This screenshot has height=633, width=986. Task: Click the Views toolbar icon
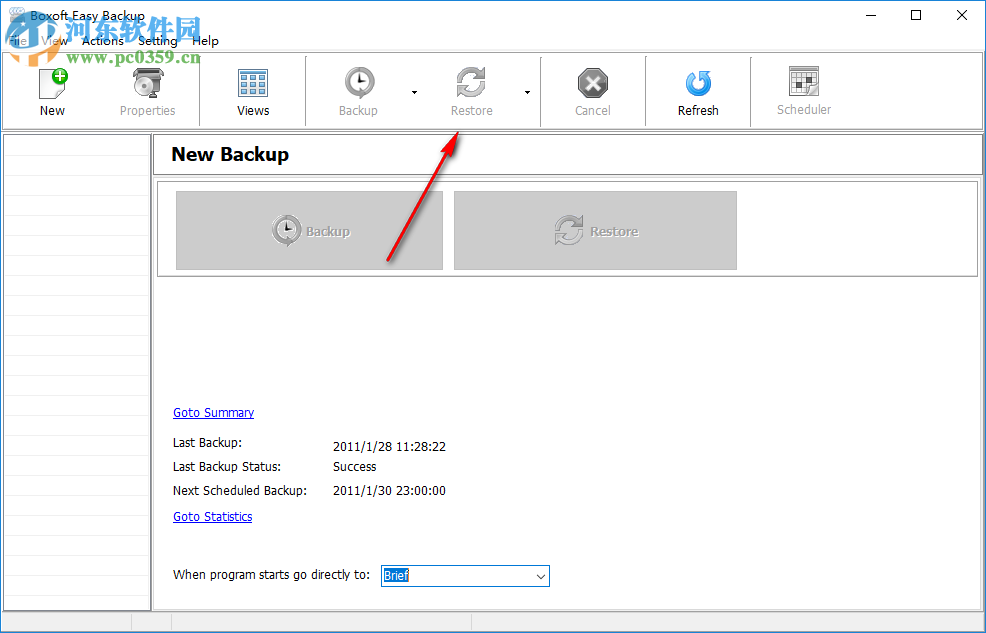pos(252,89)
